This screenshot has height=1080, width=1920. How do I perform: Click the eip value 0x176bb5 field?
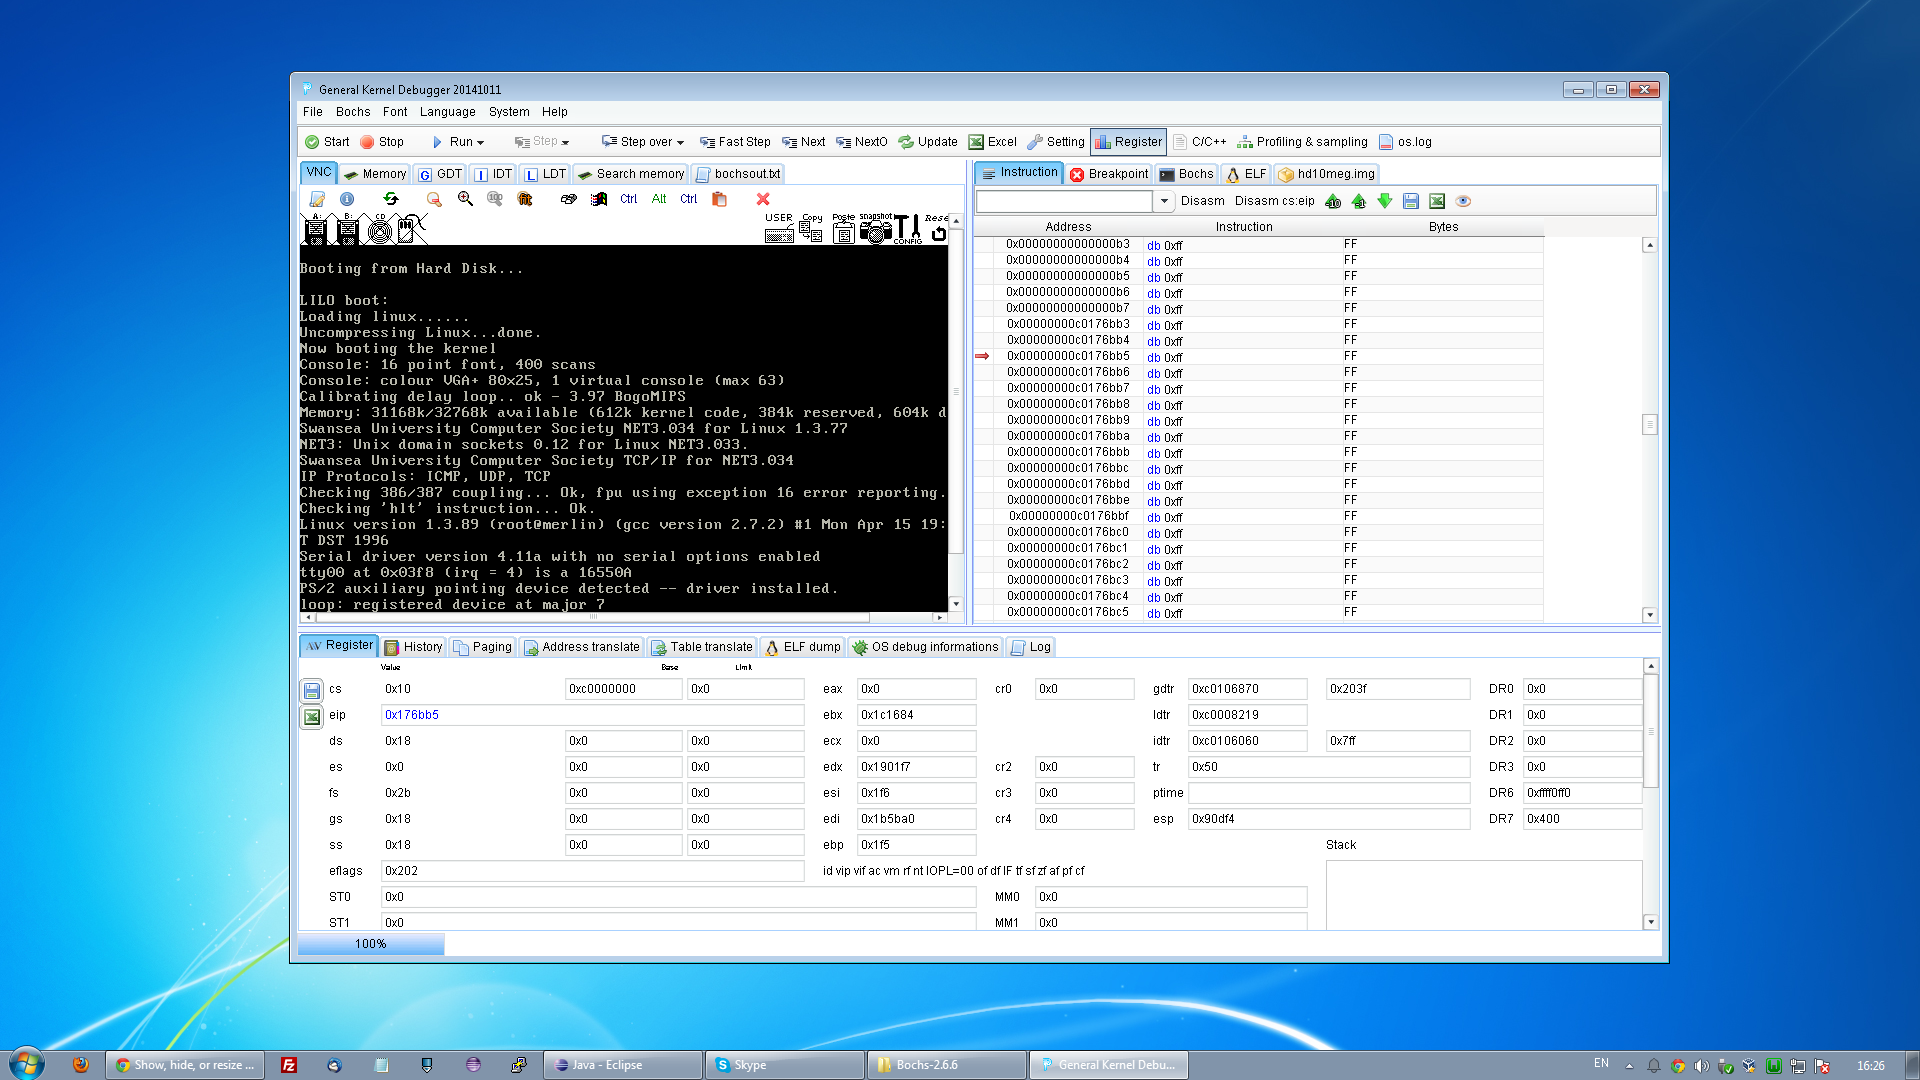tap(592, 715)
